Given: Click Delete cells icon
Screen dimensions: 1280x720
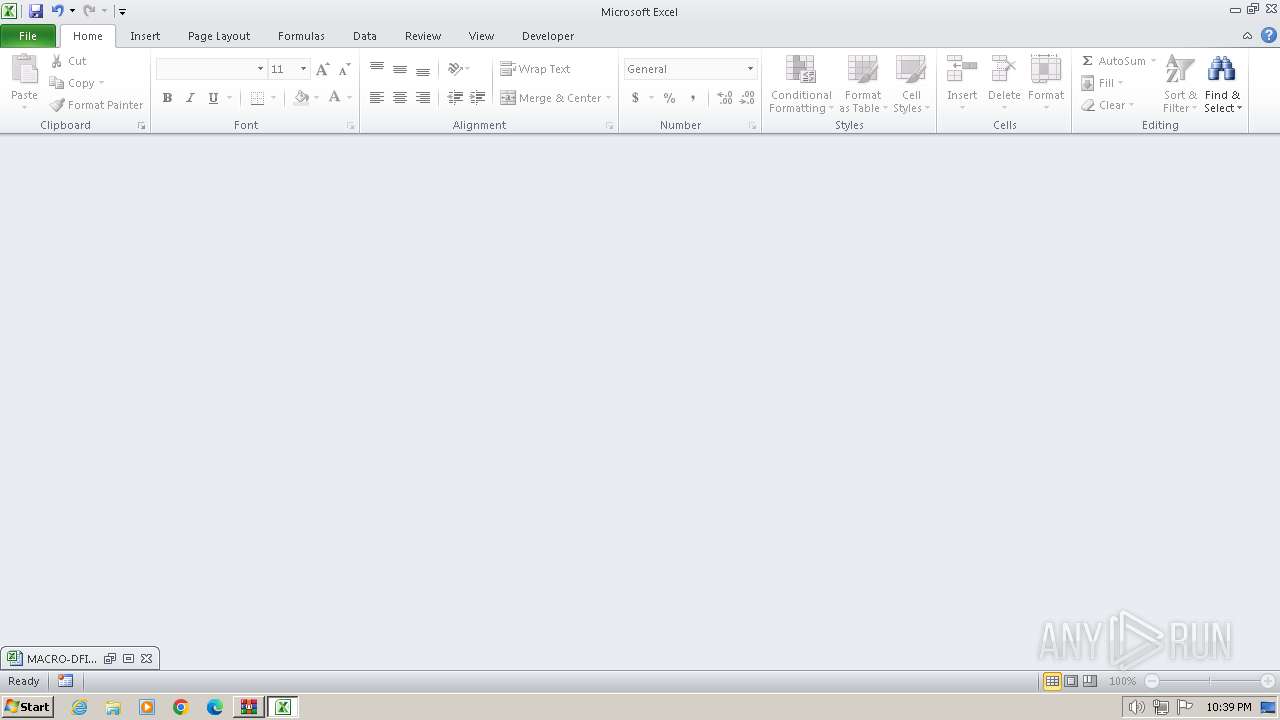Looking at the screenshot, I should click(1004, 69).
